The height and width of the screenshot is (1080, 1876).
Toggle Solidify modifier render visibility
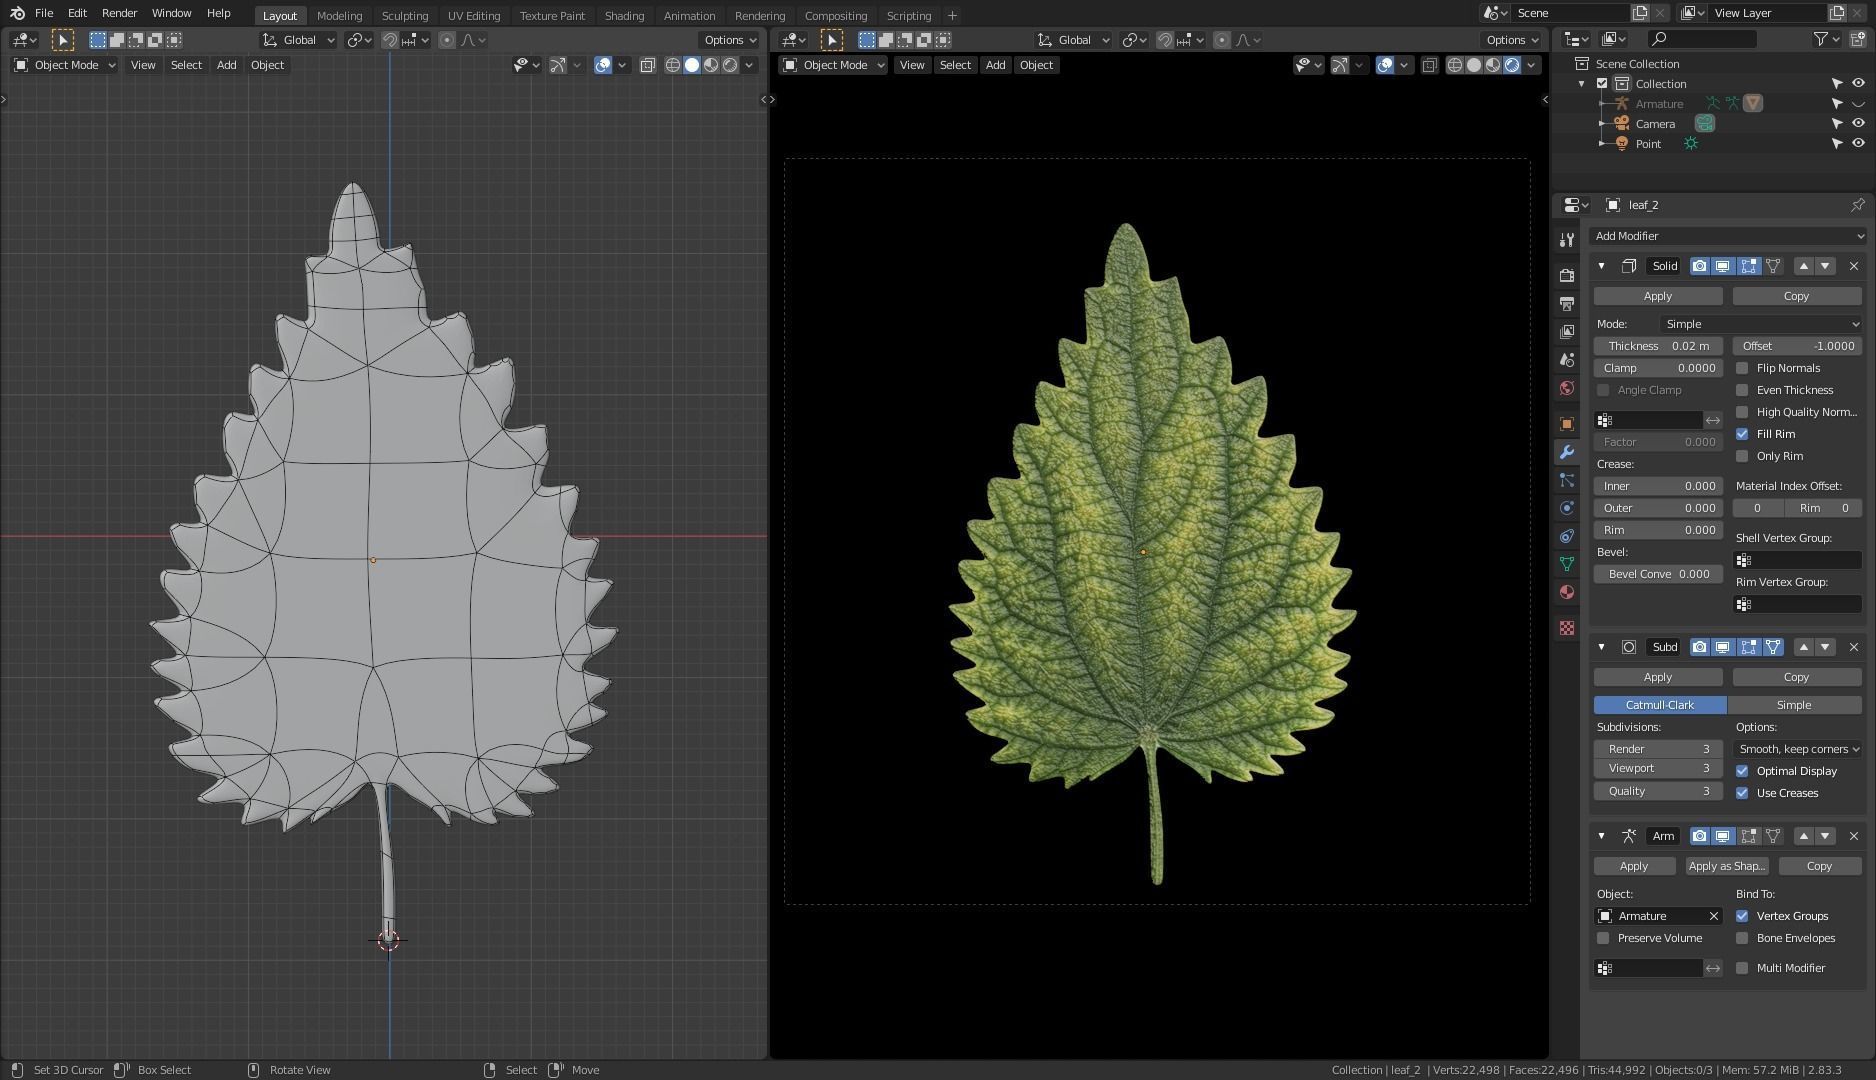pyautogui.click(x=1699, y=266)
